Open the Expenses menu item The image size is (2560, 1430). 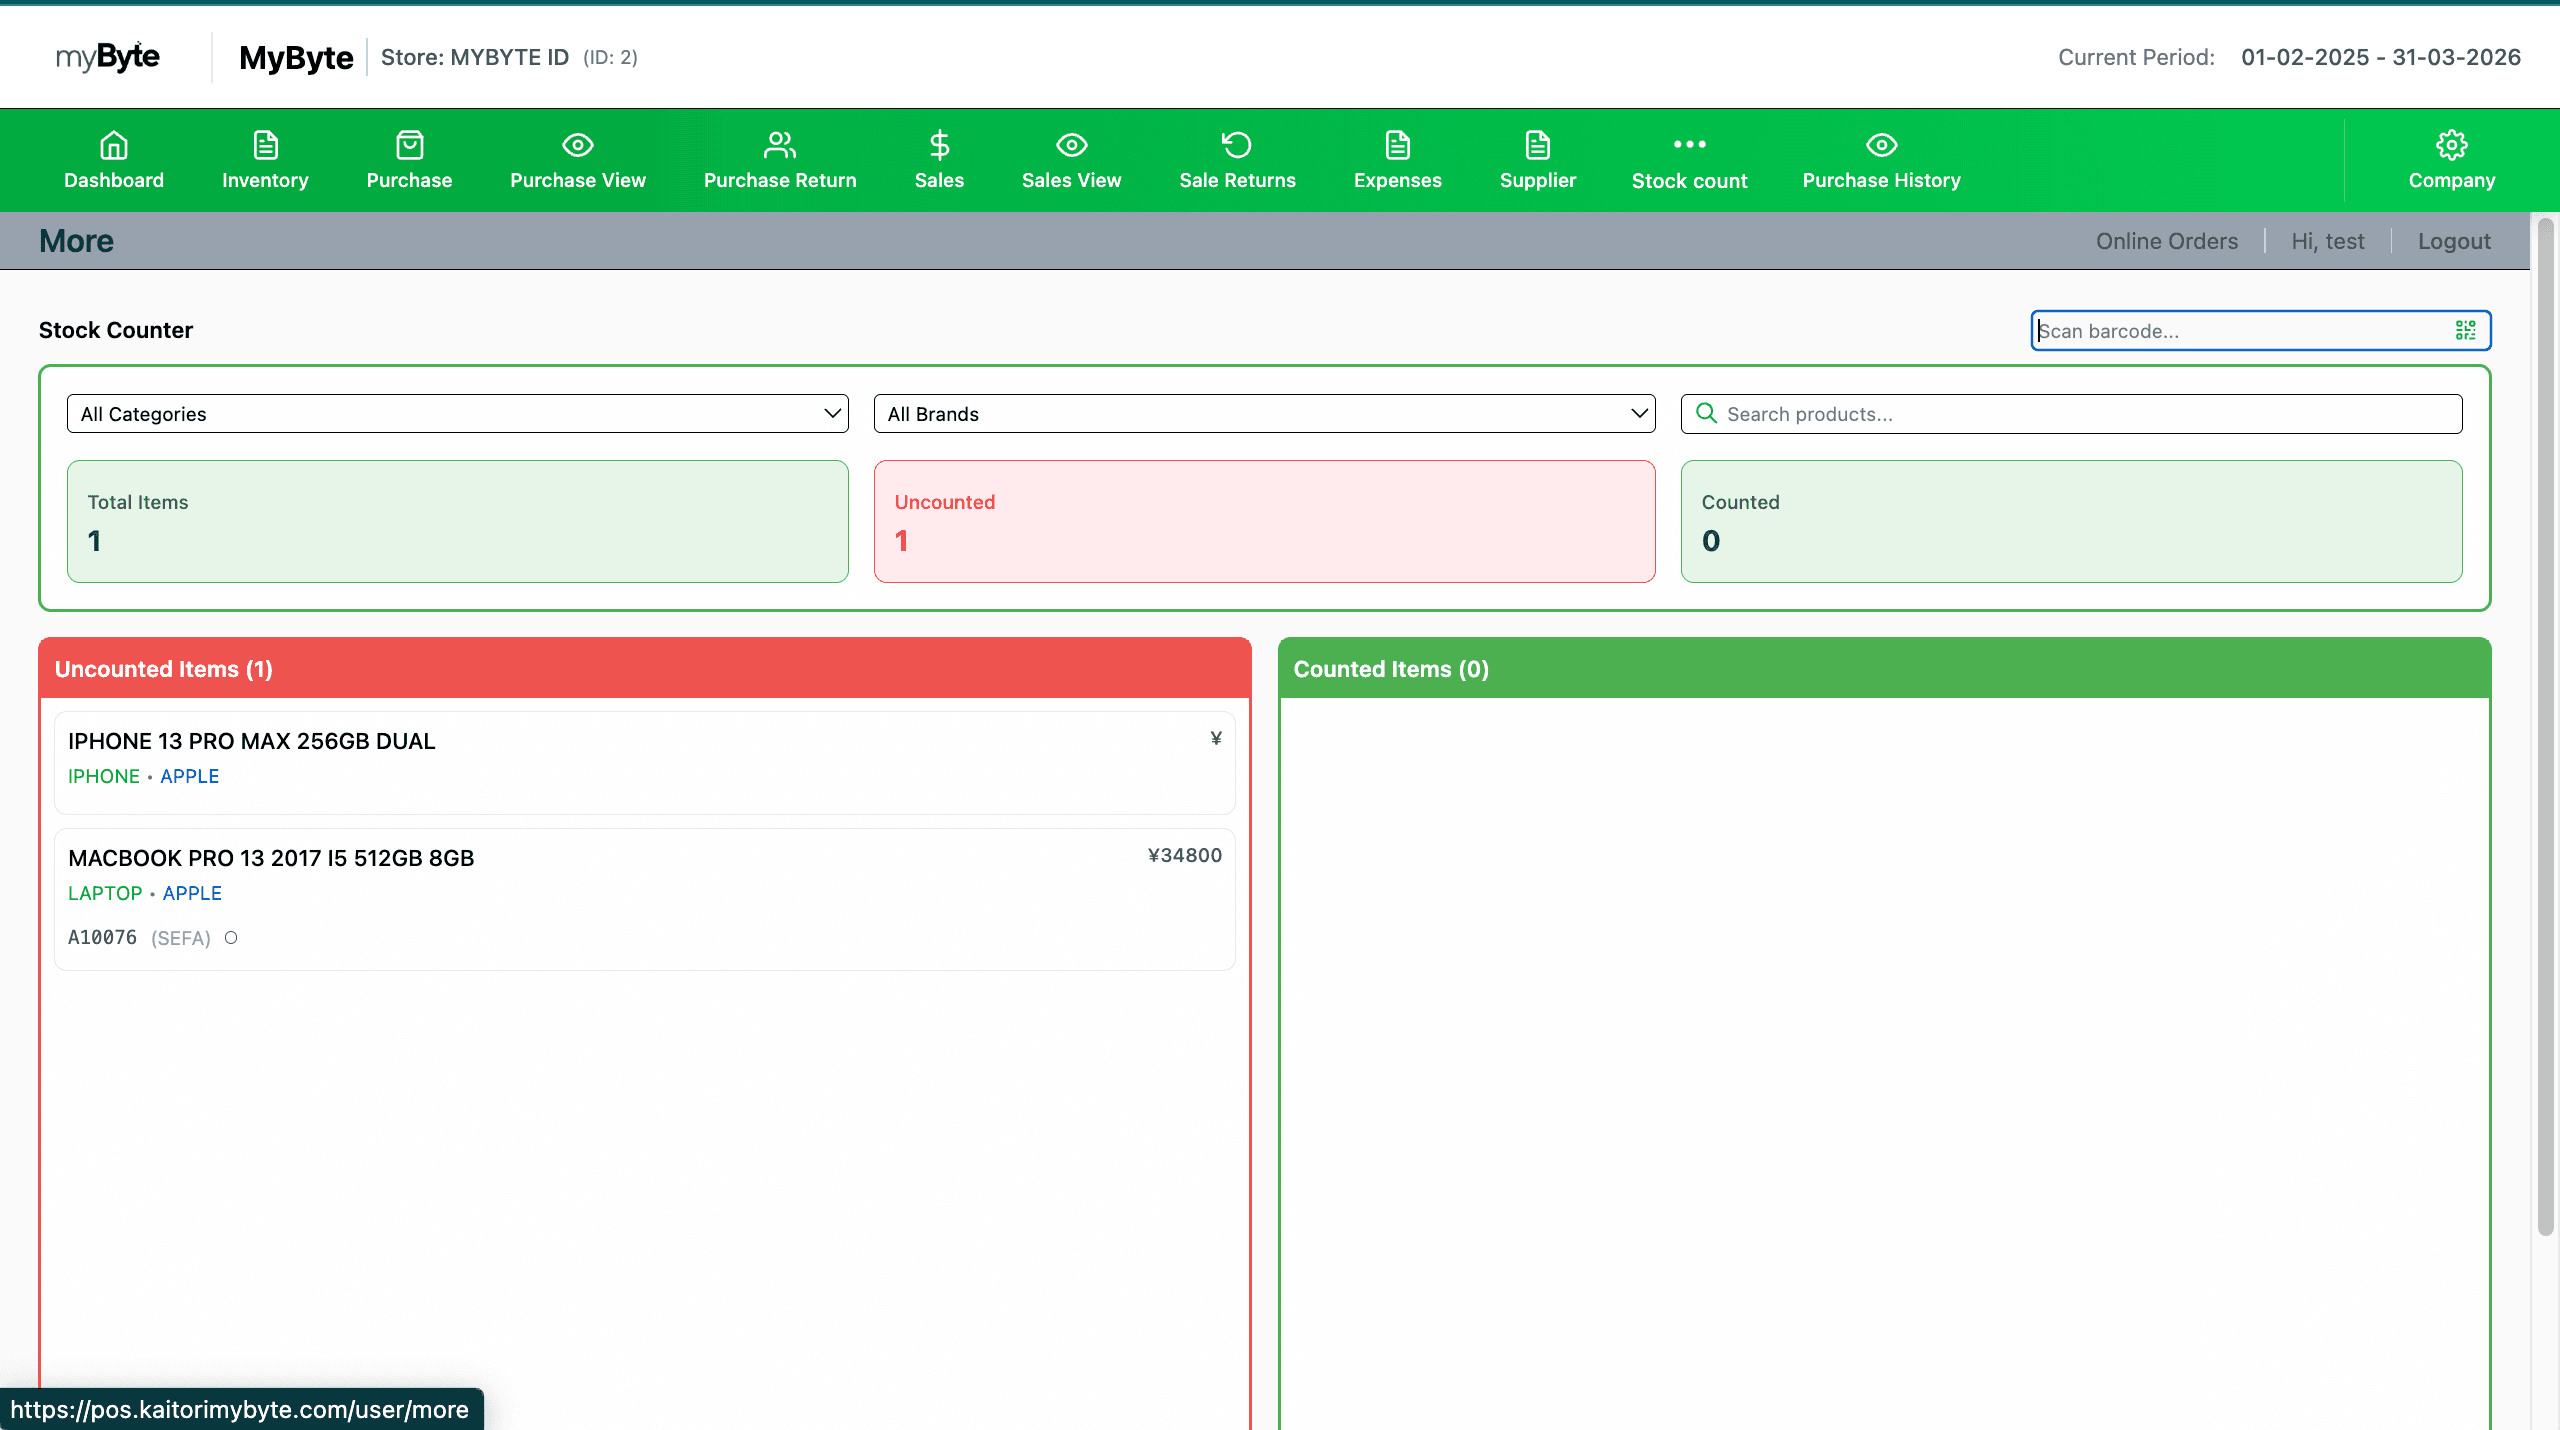click(1397, 160)
